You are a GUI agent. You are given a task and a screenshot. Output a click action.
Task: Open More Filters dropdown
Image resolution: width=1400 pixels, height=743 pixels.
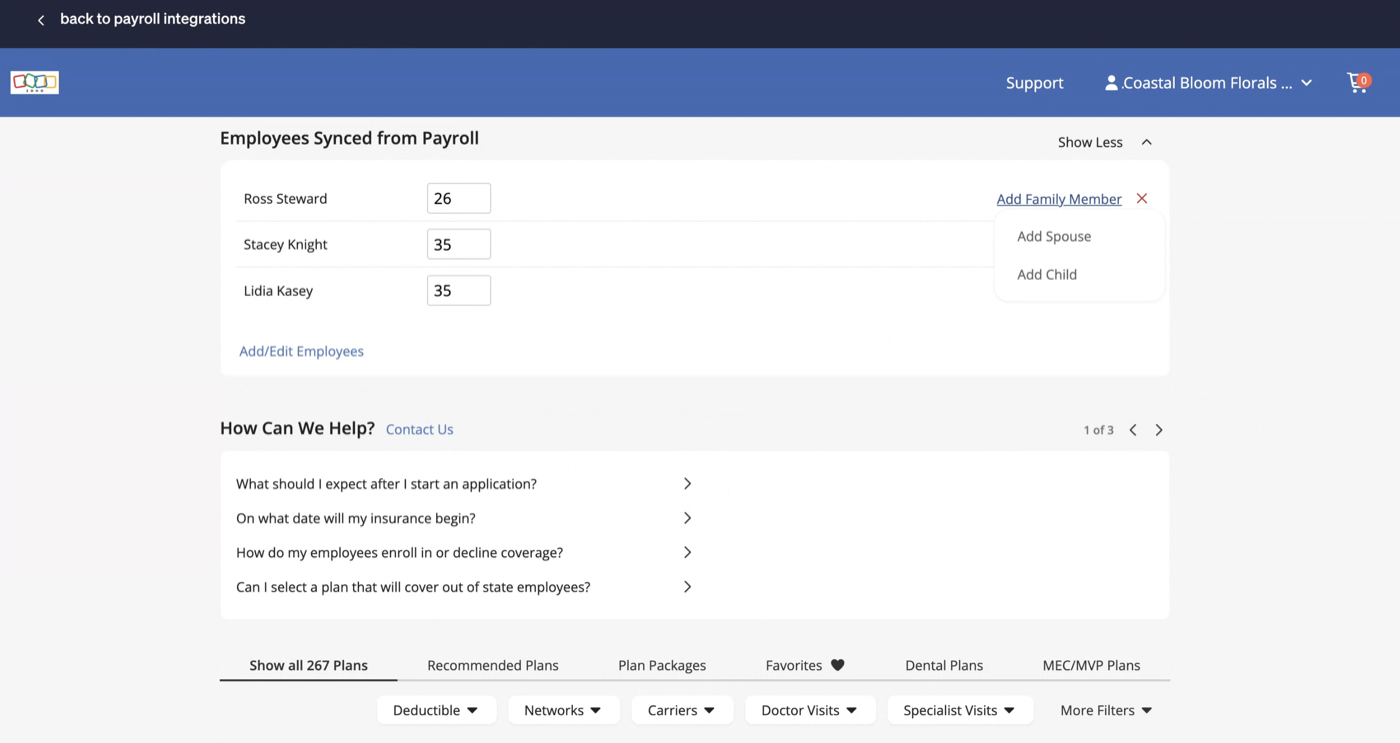click(1106, 710)
